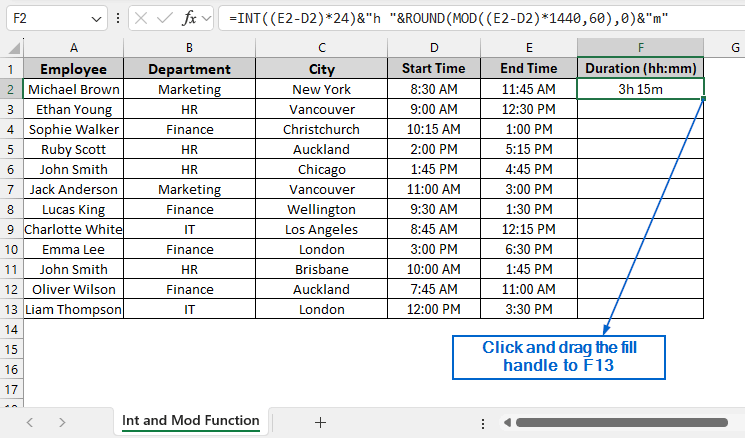The width and height of the screenshot is (745, 438).
Task: Click the City header cell
Action: coord(322,69)
